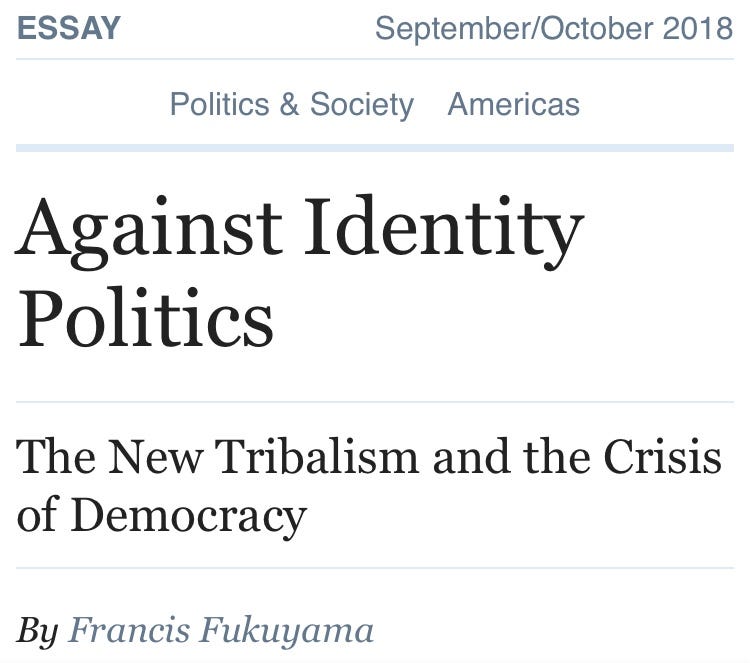Screen dimensions: 750x663
Task: Open the Politics & Society topic
Action: (291, 105)
